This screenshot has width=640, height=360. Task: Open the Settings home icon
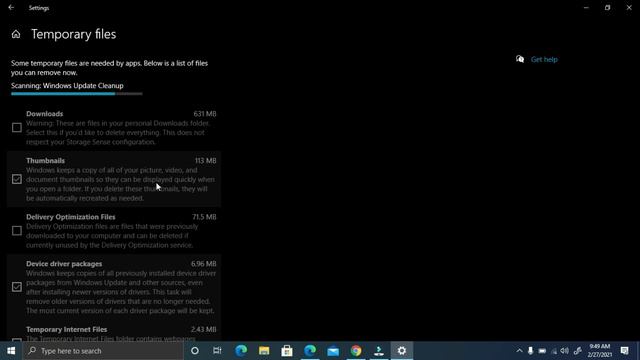pos(16,34)
